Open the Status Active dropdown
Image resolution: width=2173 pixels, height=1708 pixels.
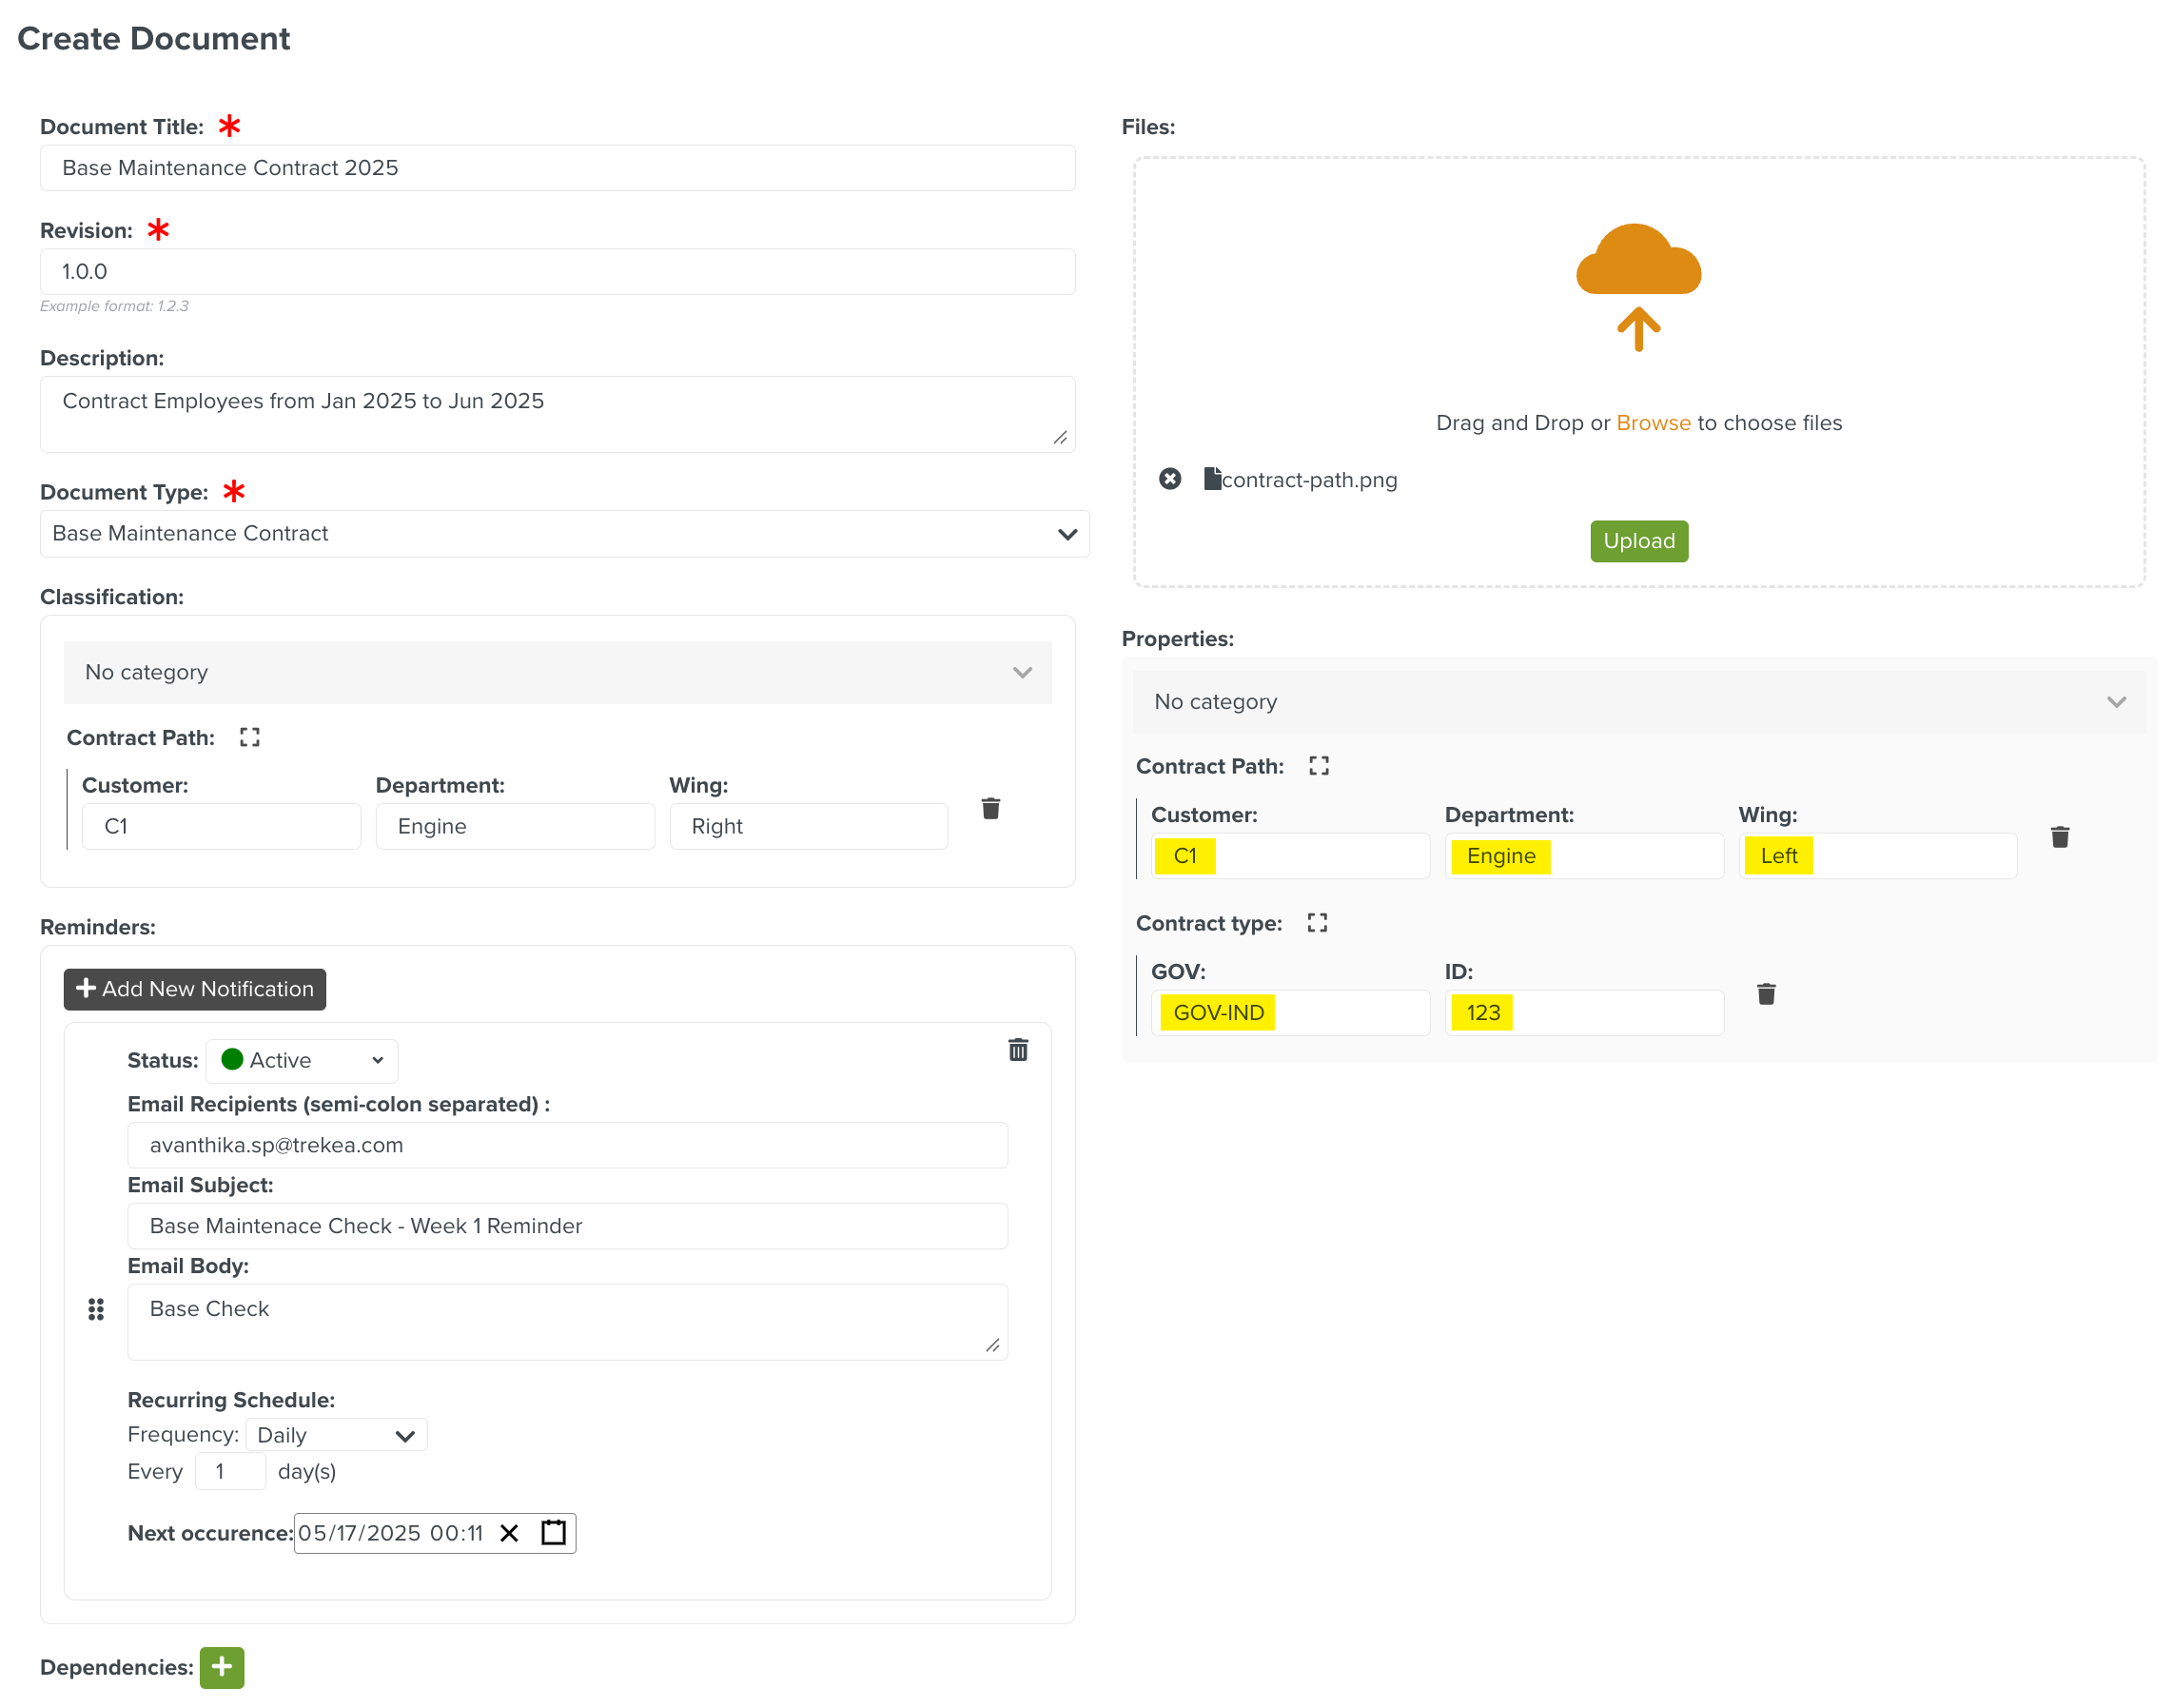[302, 1060]
